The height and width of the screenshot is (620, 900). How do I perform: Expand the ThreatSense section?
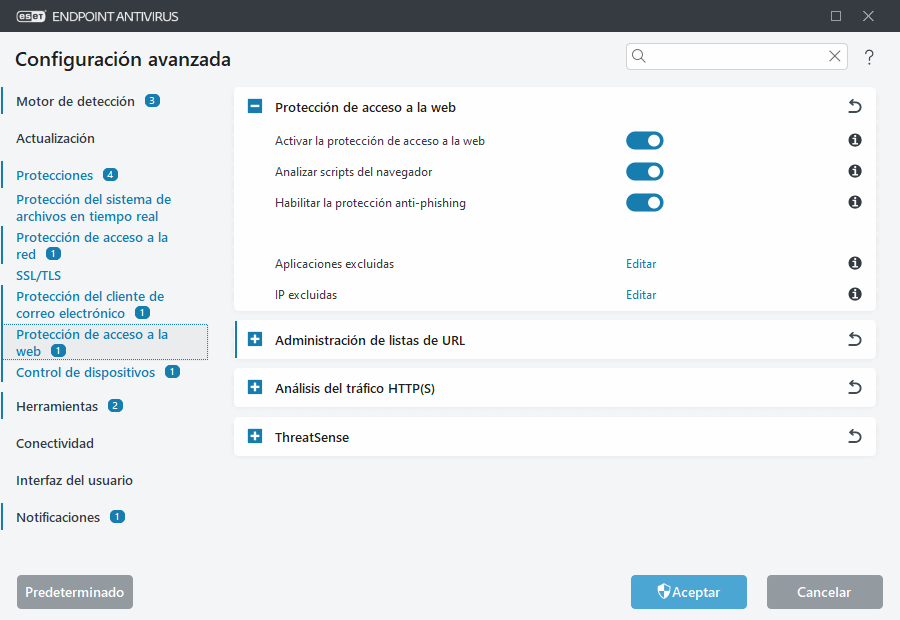(255, 436)
